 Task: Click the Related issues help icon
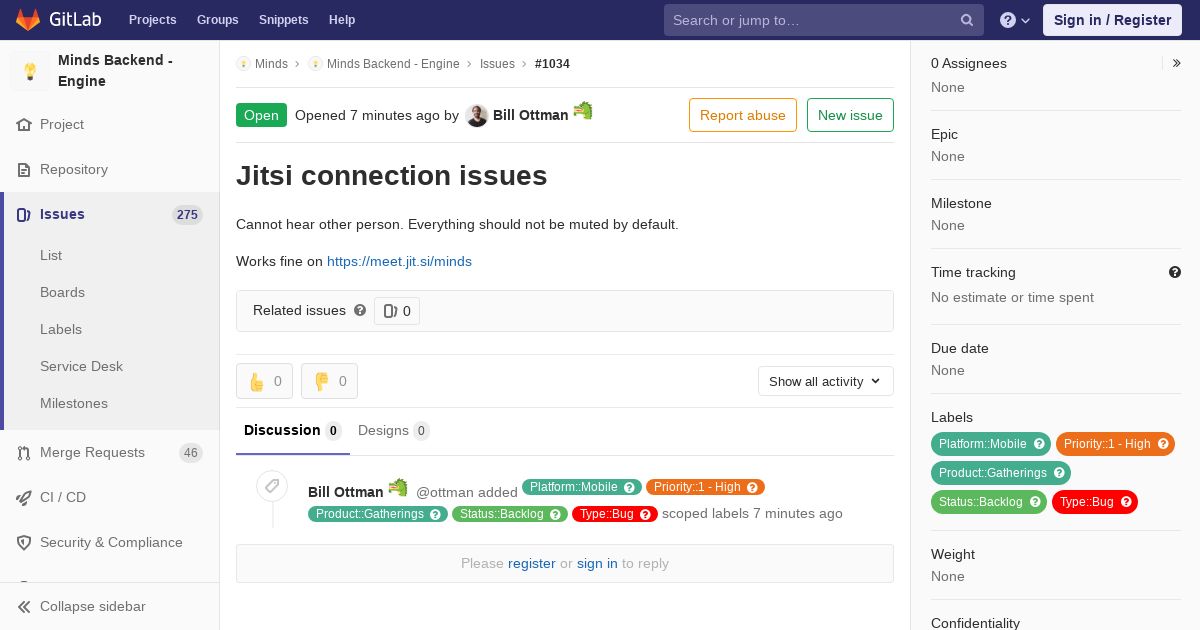pyautogui.click(x=360, y=310)
